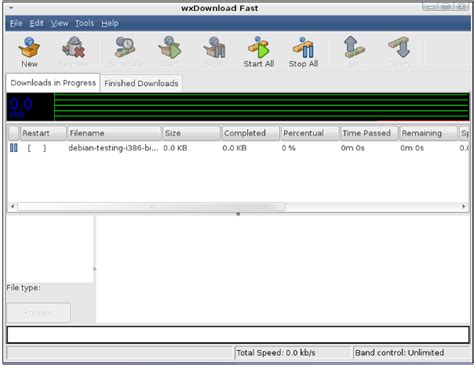Viewport: 474px width, 365px height.
Task: Click the 0 % Percentual cell
Action: tap(289, 148)
